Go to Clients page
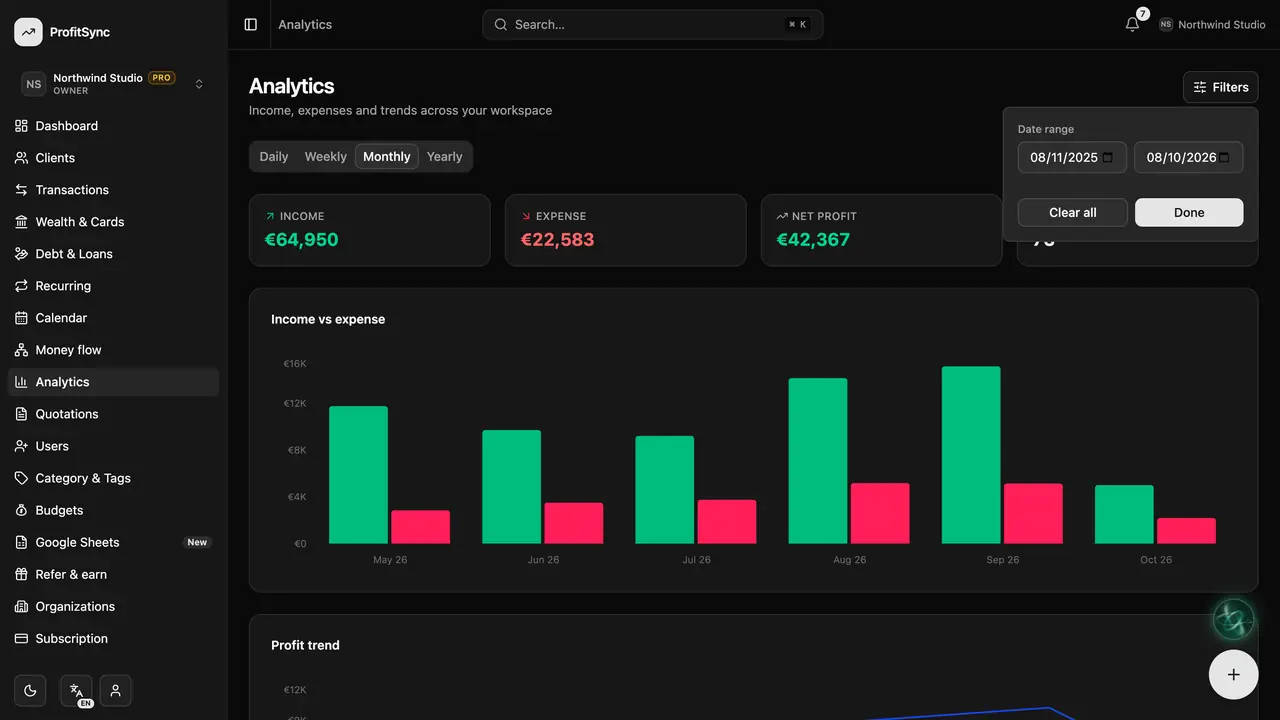1280x720 pixels. (113, 158)
